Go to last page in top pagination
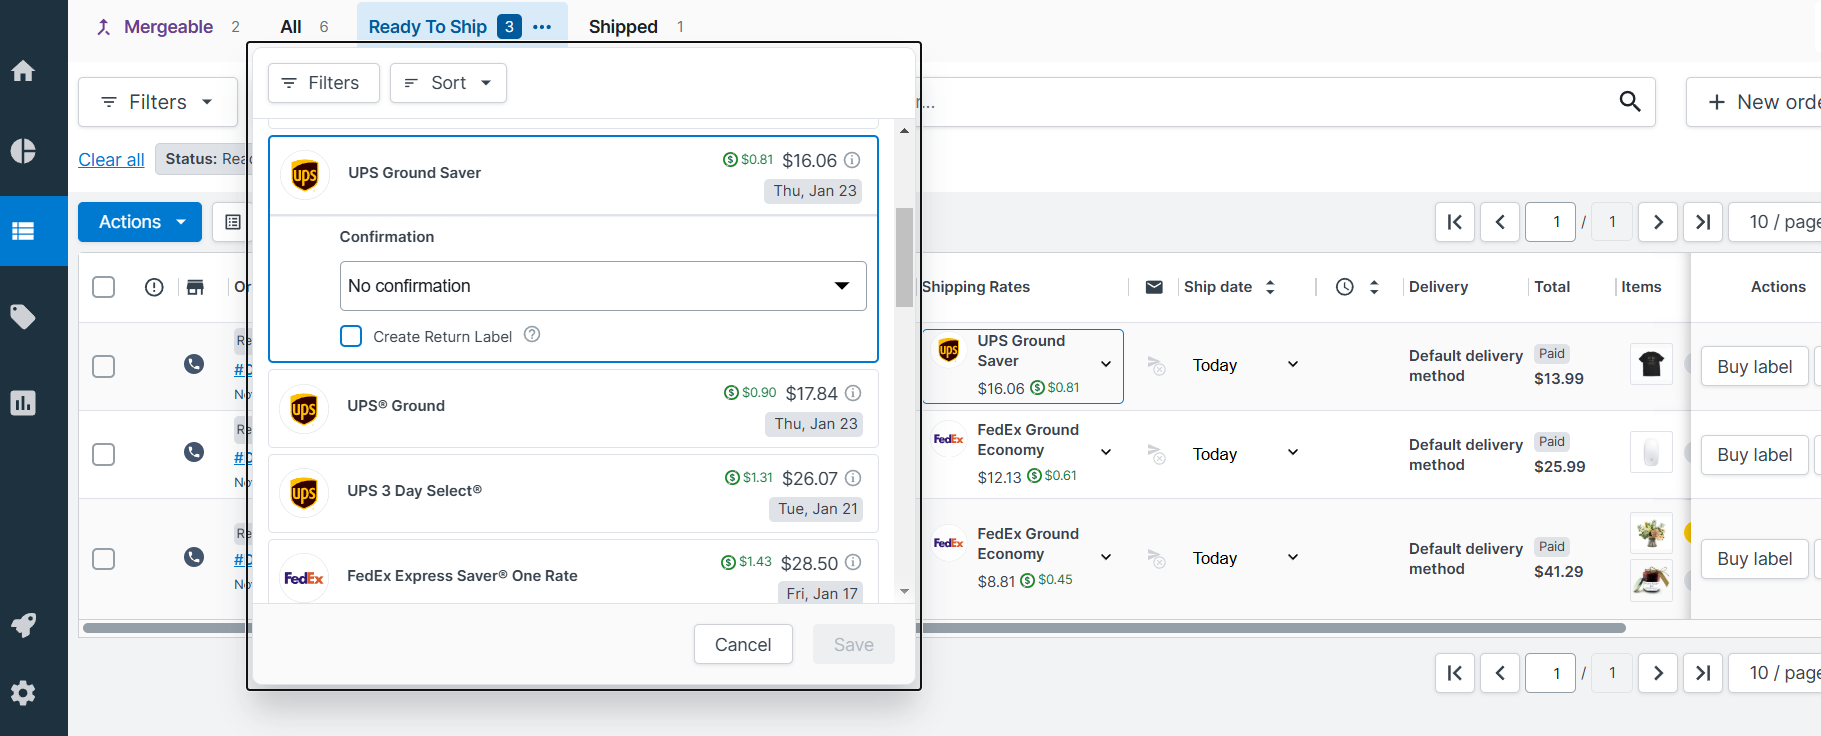 point(1703,222)
